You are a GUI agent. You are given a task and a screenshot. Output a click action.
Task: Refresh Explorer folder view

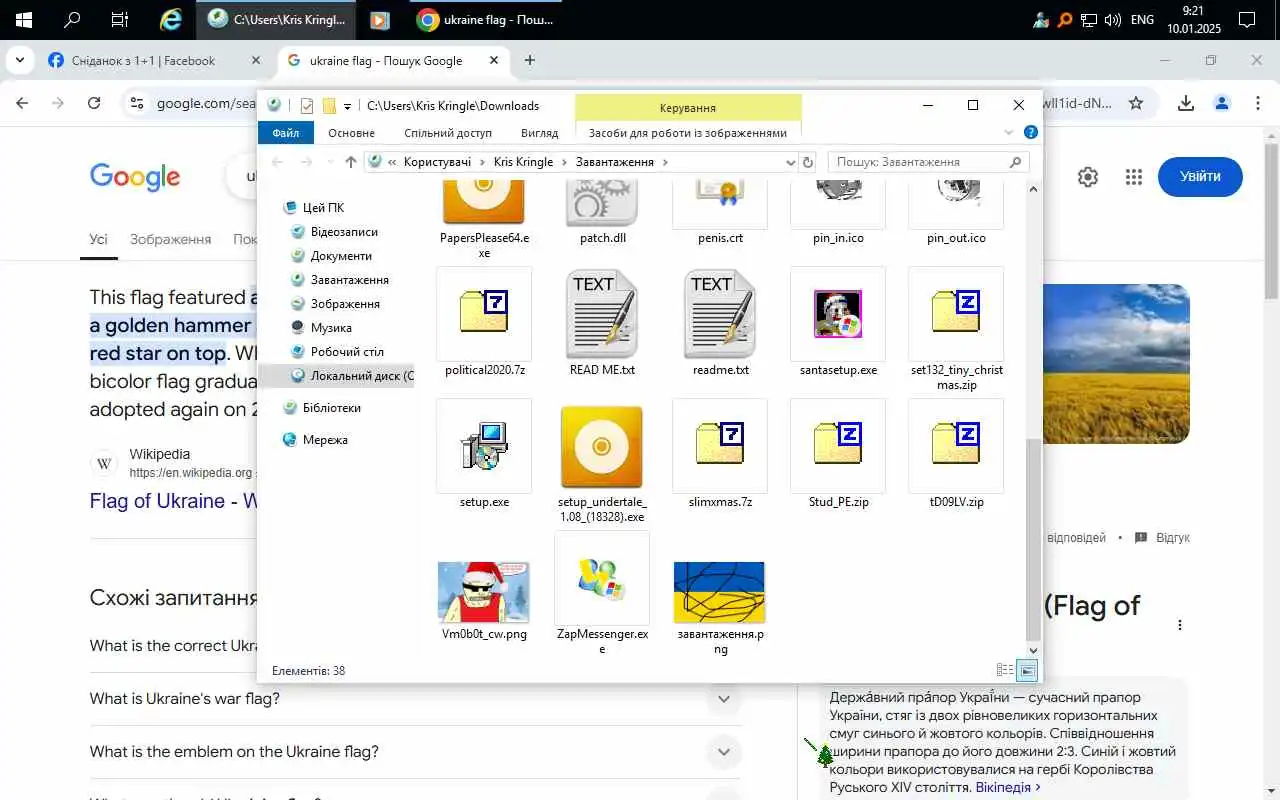coord(808,162)
